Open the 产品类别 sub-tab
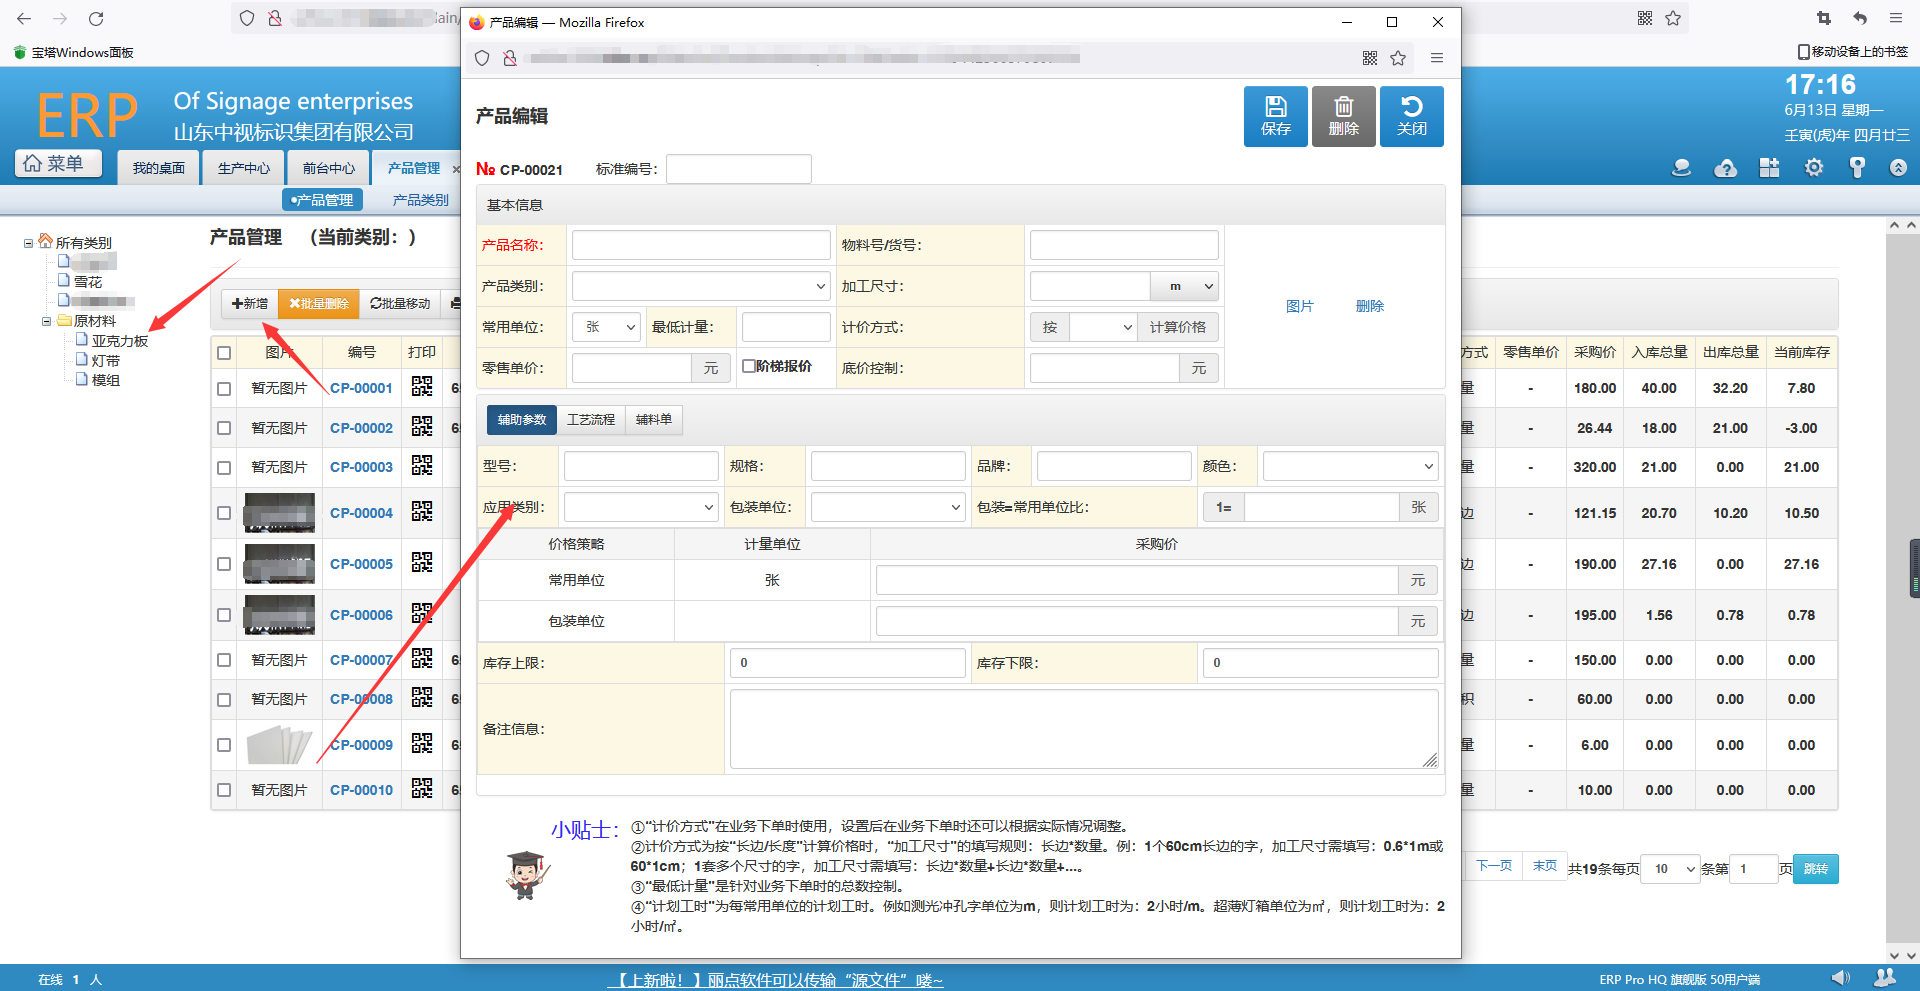The width and height of the screenshot is (1920, 991). tap(420, 200)
